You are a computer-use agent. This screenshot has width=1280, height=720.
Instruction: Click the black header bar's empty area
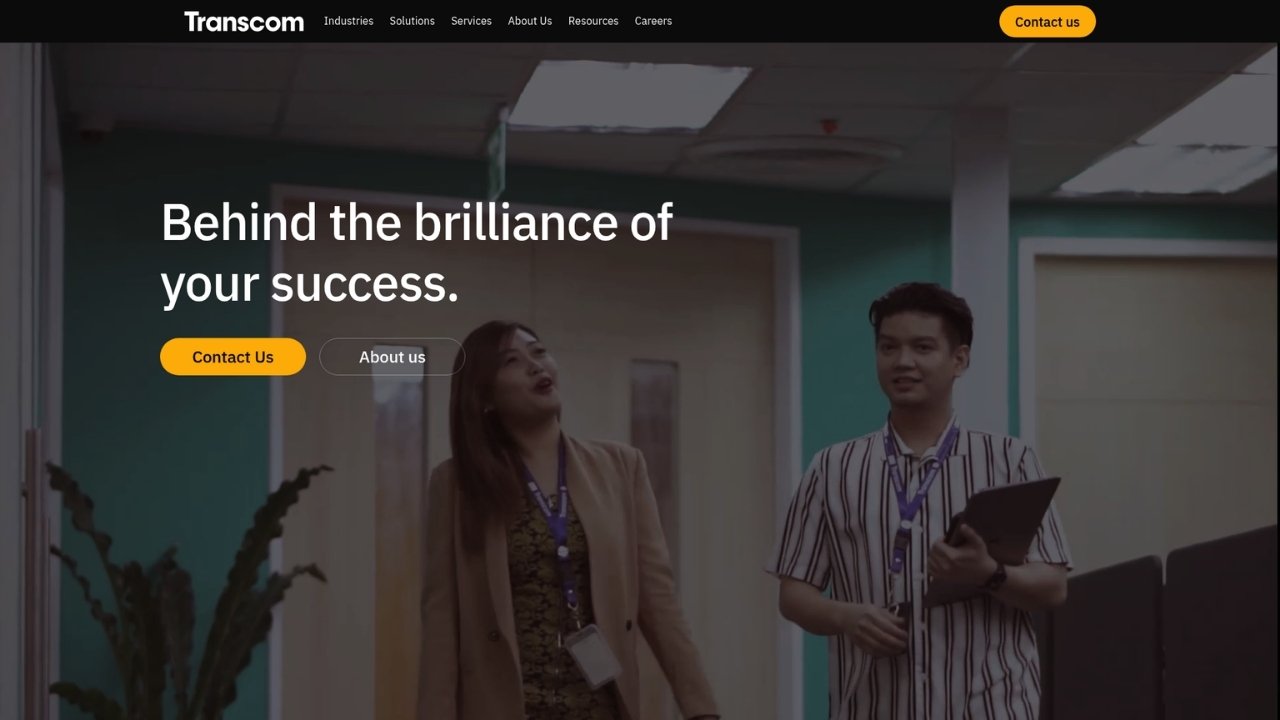click(x=835, y=21)
